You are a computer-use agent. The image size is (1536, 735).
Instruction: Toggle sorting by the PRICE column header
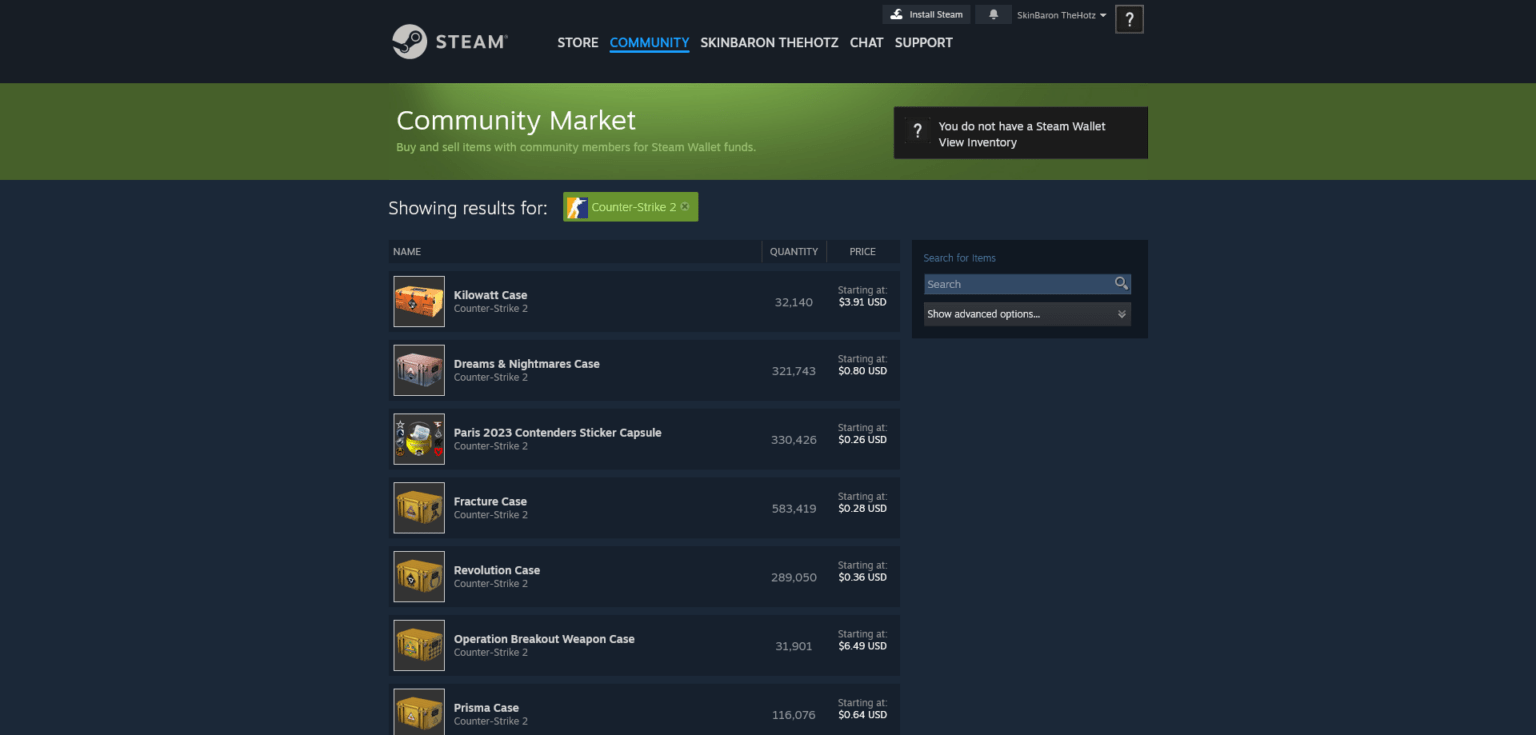coord(861,251)
